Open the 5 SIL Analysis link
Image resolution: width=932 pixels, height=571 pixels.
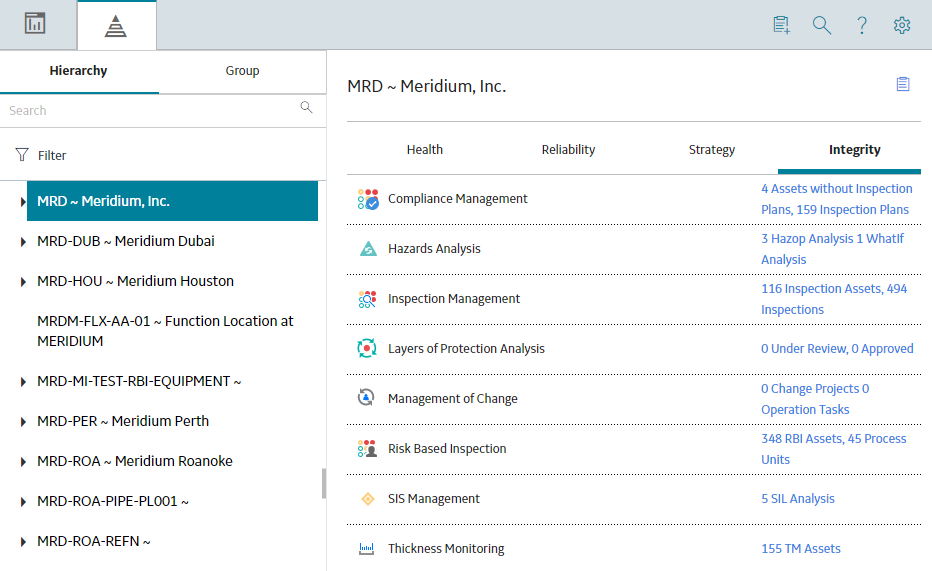[x=798, y=499]
